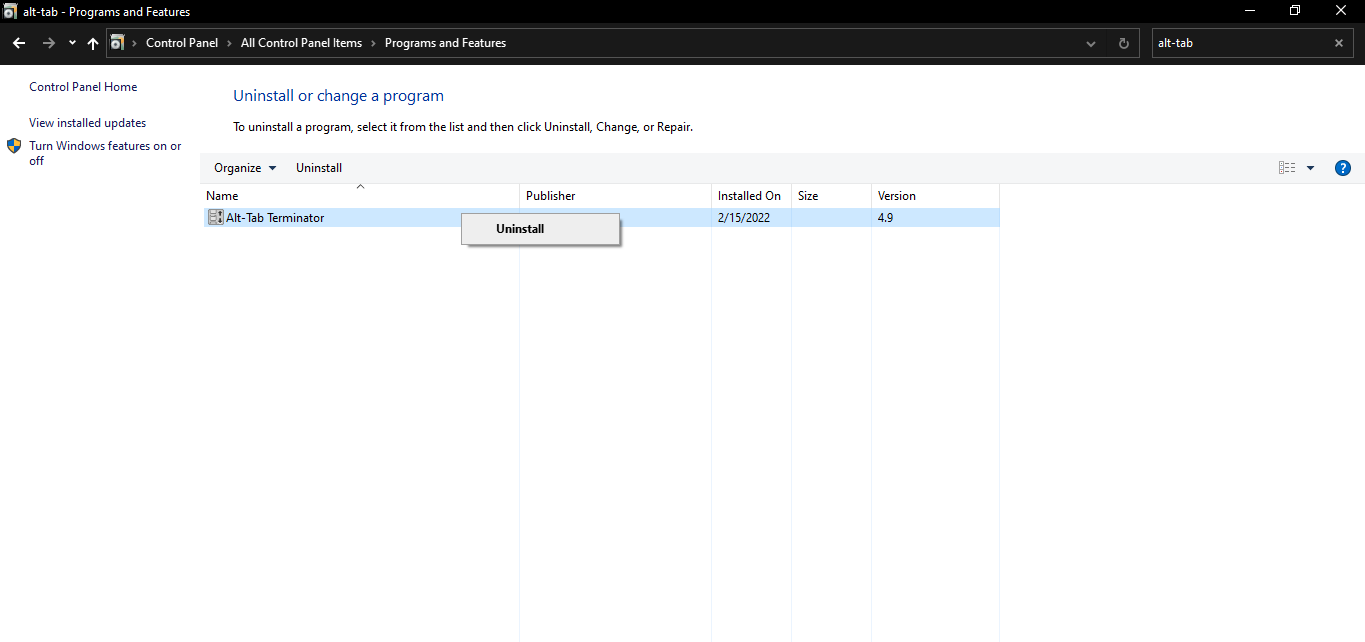1365x642 pixels.
Task: Navigate to All Control Panel Items breadcrumb
Action: (x=301, y=43)
